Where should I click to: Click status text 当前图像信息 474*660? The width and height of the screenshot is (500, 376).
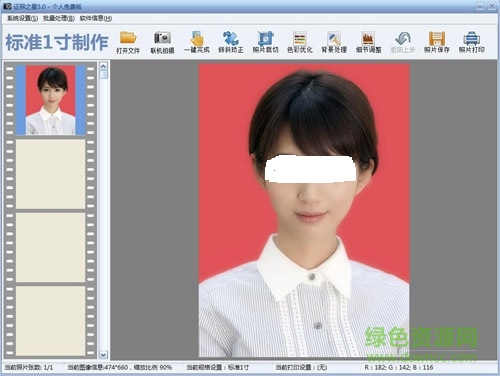pyautogui.click(x=120, y=367)
